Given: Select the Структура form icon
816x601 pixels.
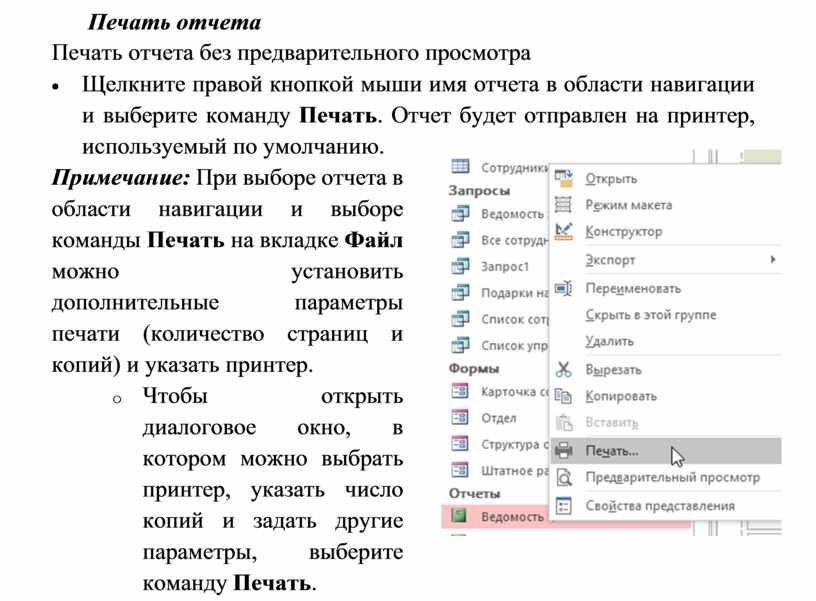Looking at the screenshot, I should coord(460,444).
